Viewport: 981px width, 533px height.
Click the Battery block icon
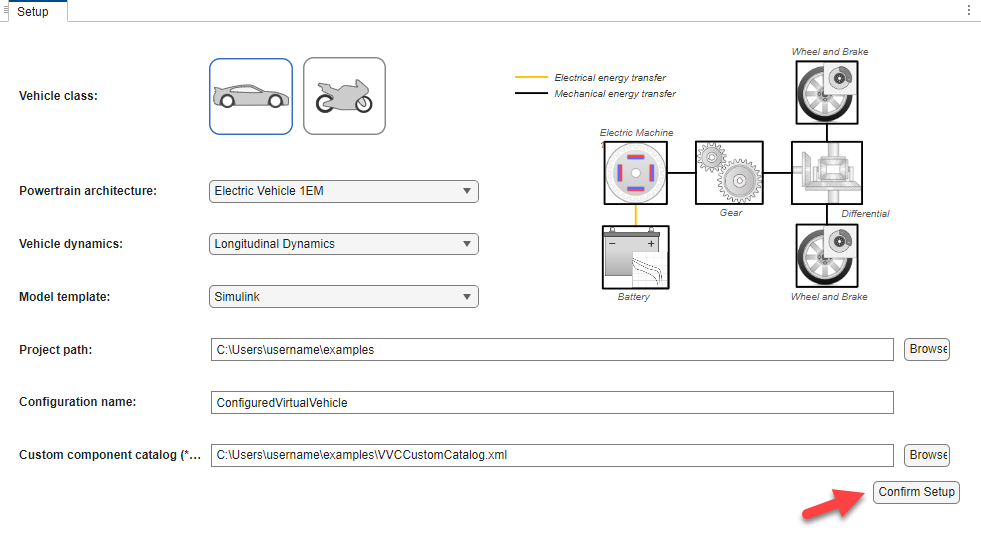click(x=635, y=257)
